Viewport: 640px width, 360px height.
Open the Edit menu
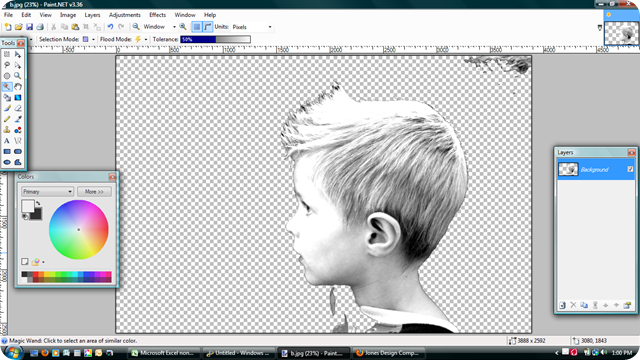pos(26,15)
